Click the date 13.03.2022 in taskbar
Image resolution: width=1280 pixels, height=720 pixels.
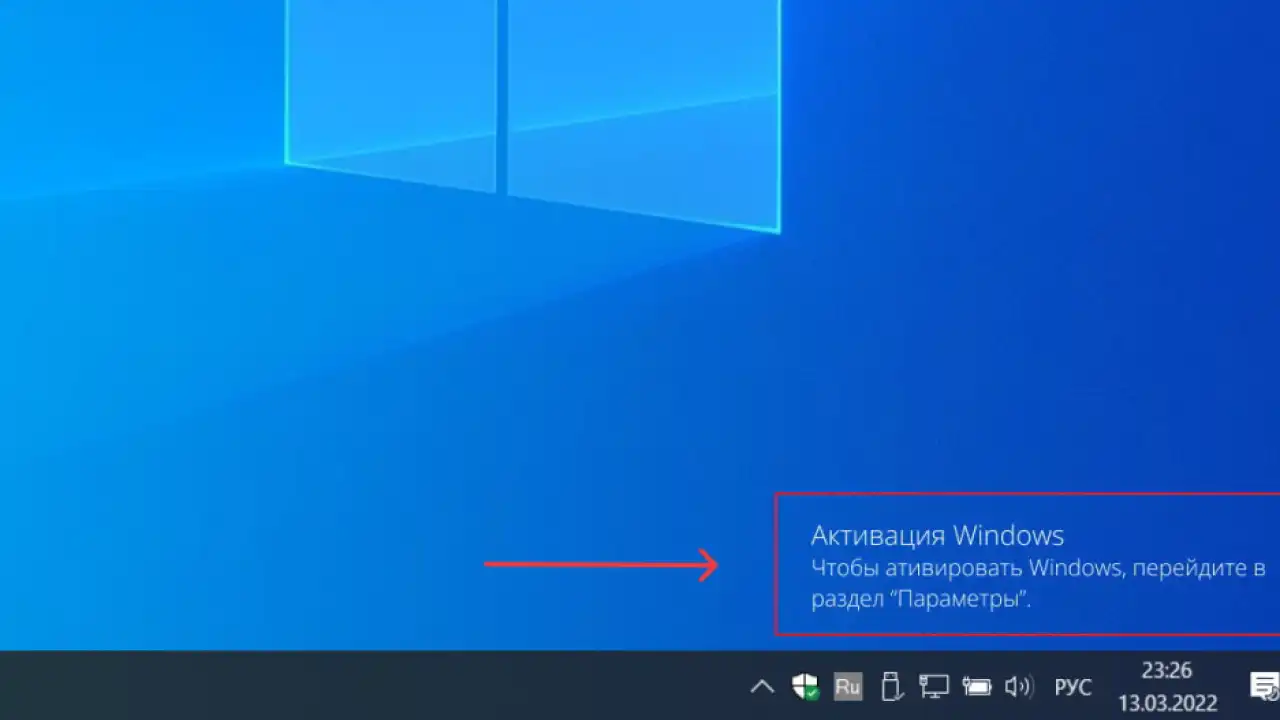[1167, 703]
